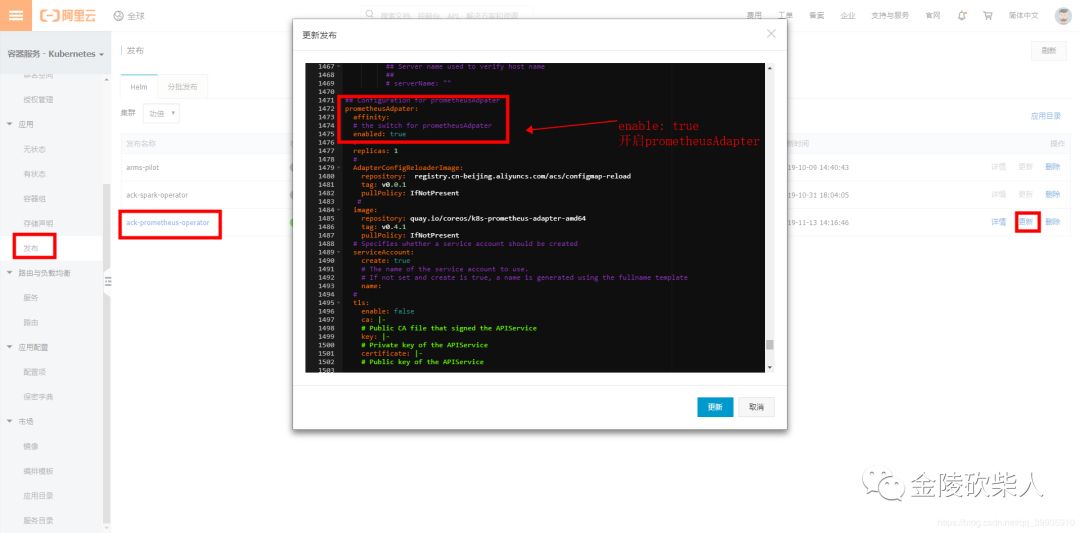
Task: Click 详情 for ack-prometheus-operator row
Action: pyautogui.click(x=999, y=222)
